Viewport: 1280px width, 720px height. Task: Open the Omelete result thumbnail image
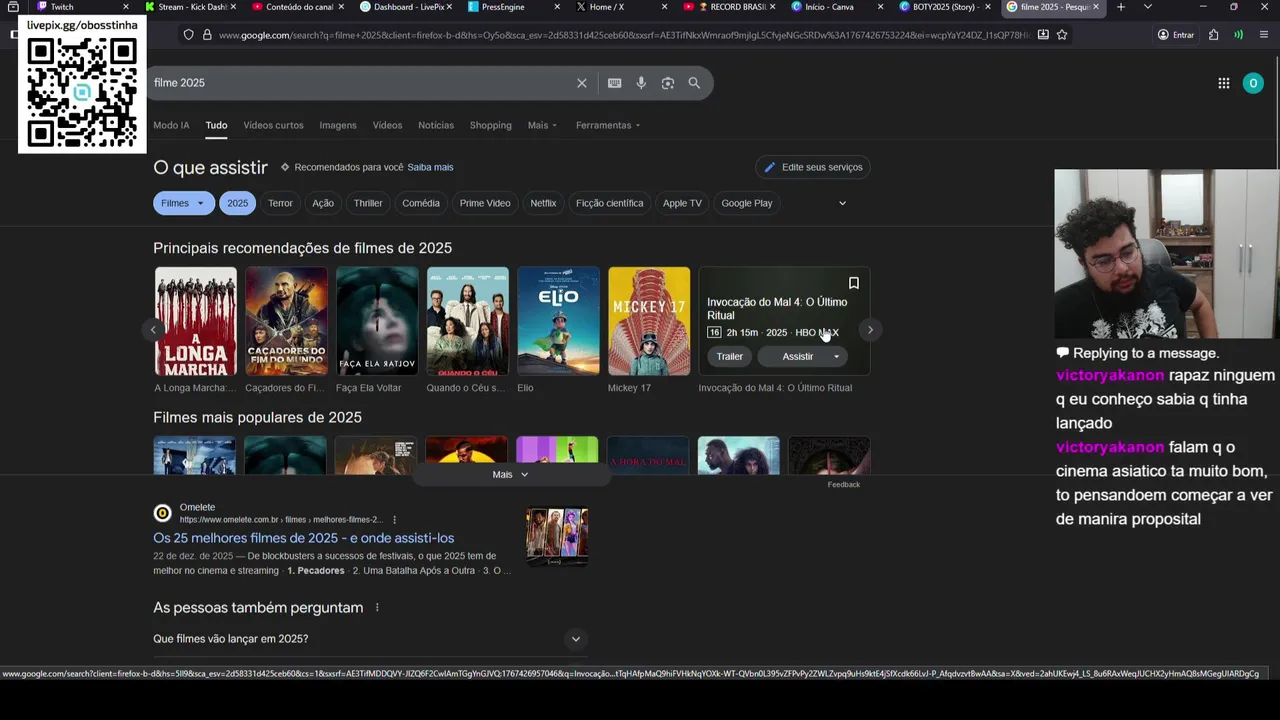(x=557, y=537)
